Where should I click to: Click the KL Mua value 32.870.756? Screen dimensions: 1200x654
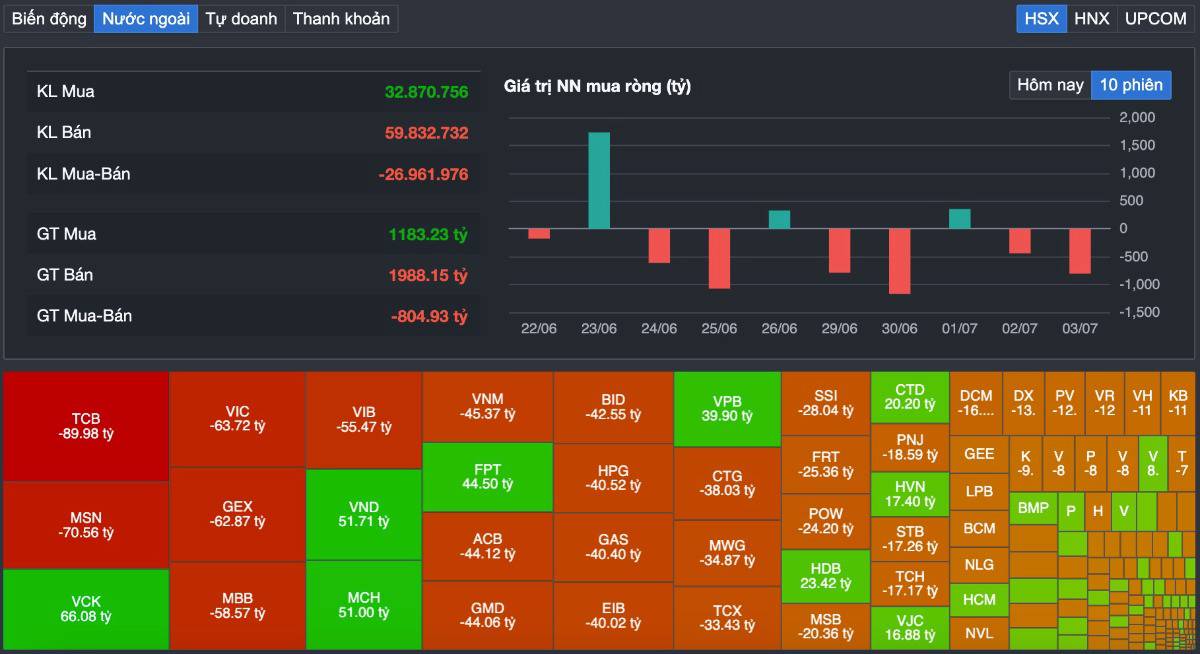pyautogui.click(x=426, y=91)
